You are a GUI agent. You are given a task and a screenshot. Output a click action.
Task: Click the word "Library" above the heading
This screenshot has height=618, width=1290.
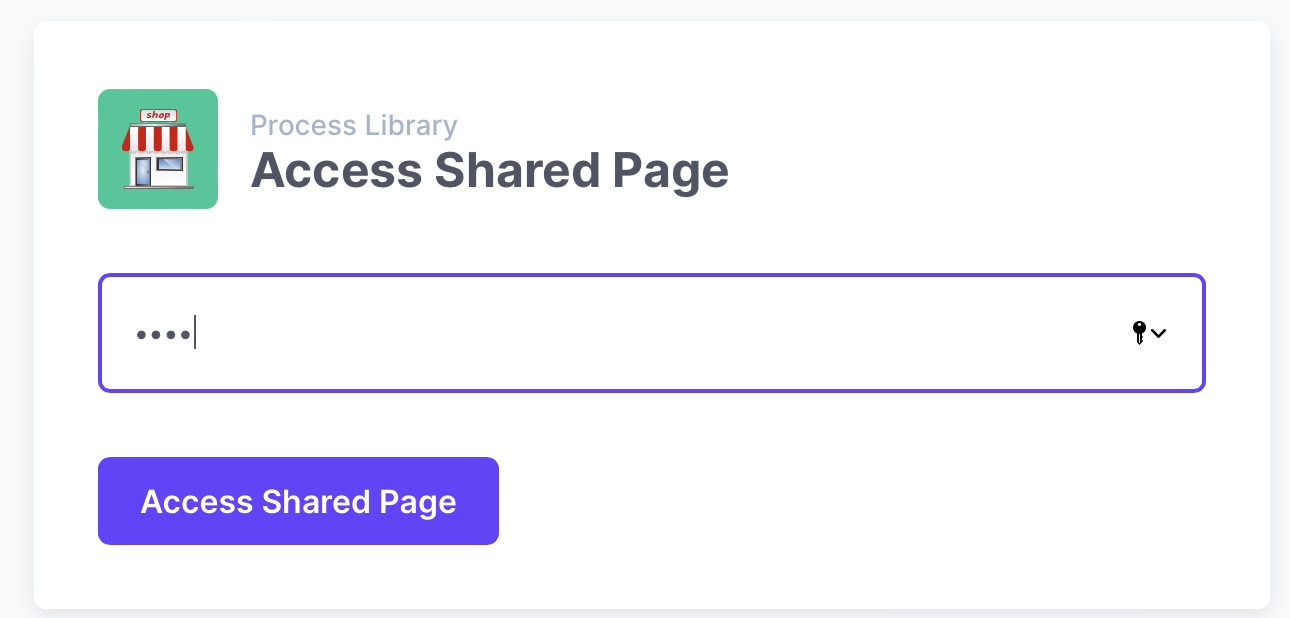click(410, 126)
